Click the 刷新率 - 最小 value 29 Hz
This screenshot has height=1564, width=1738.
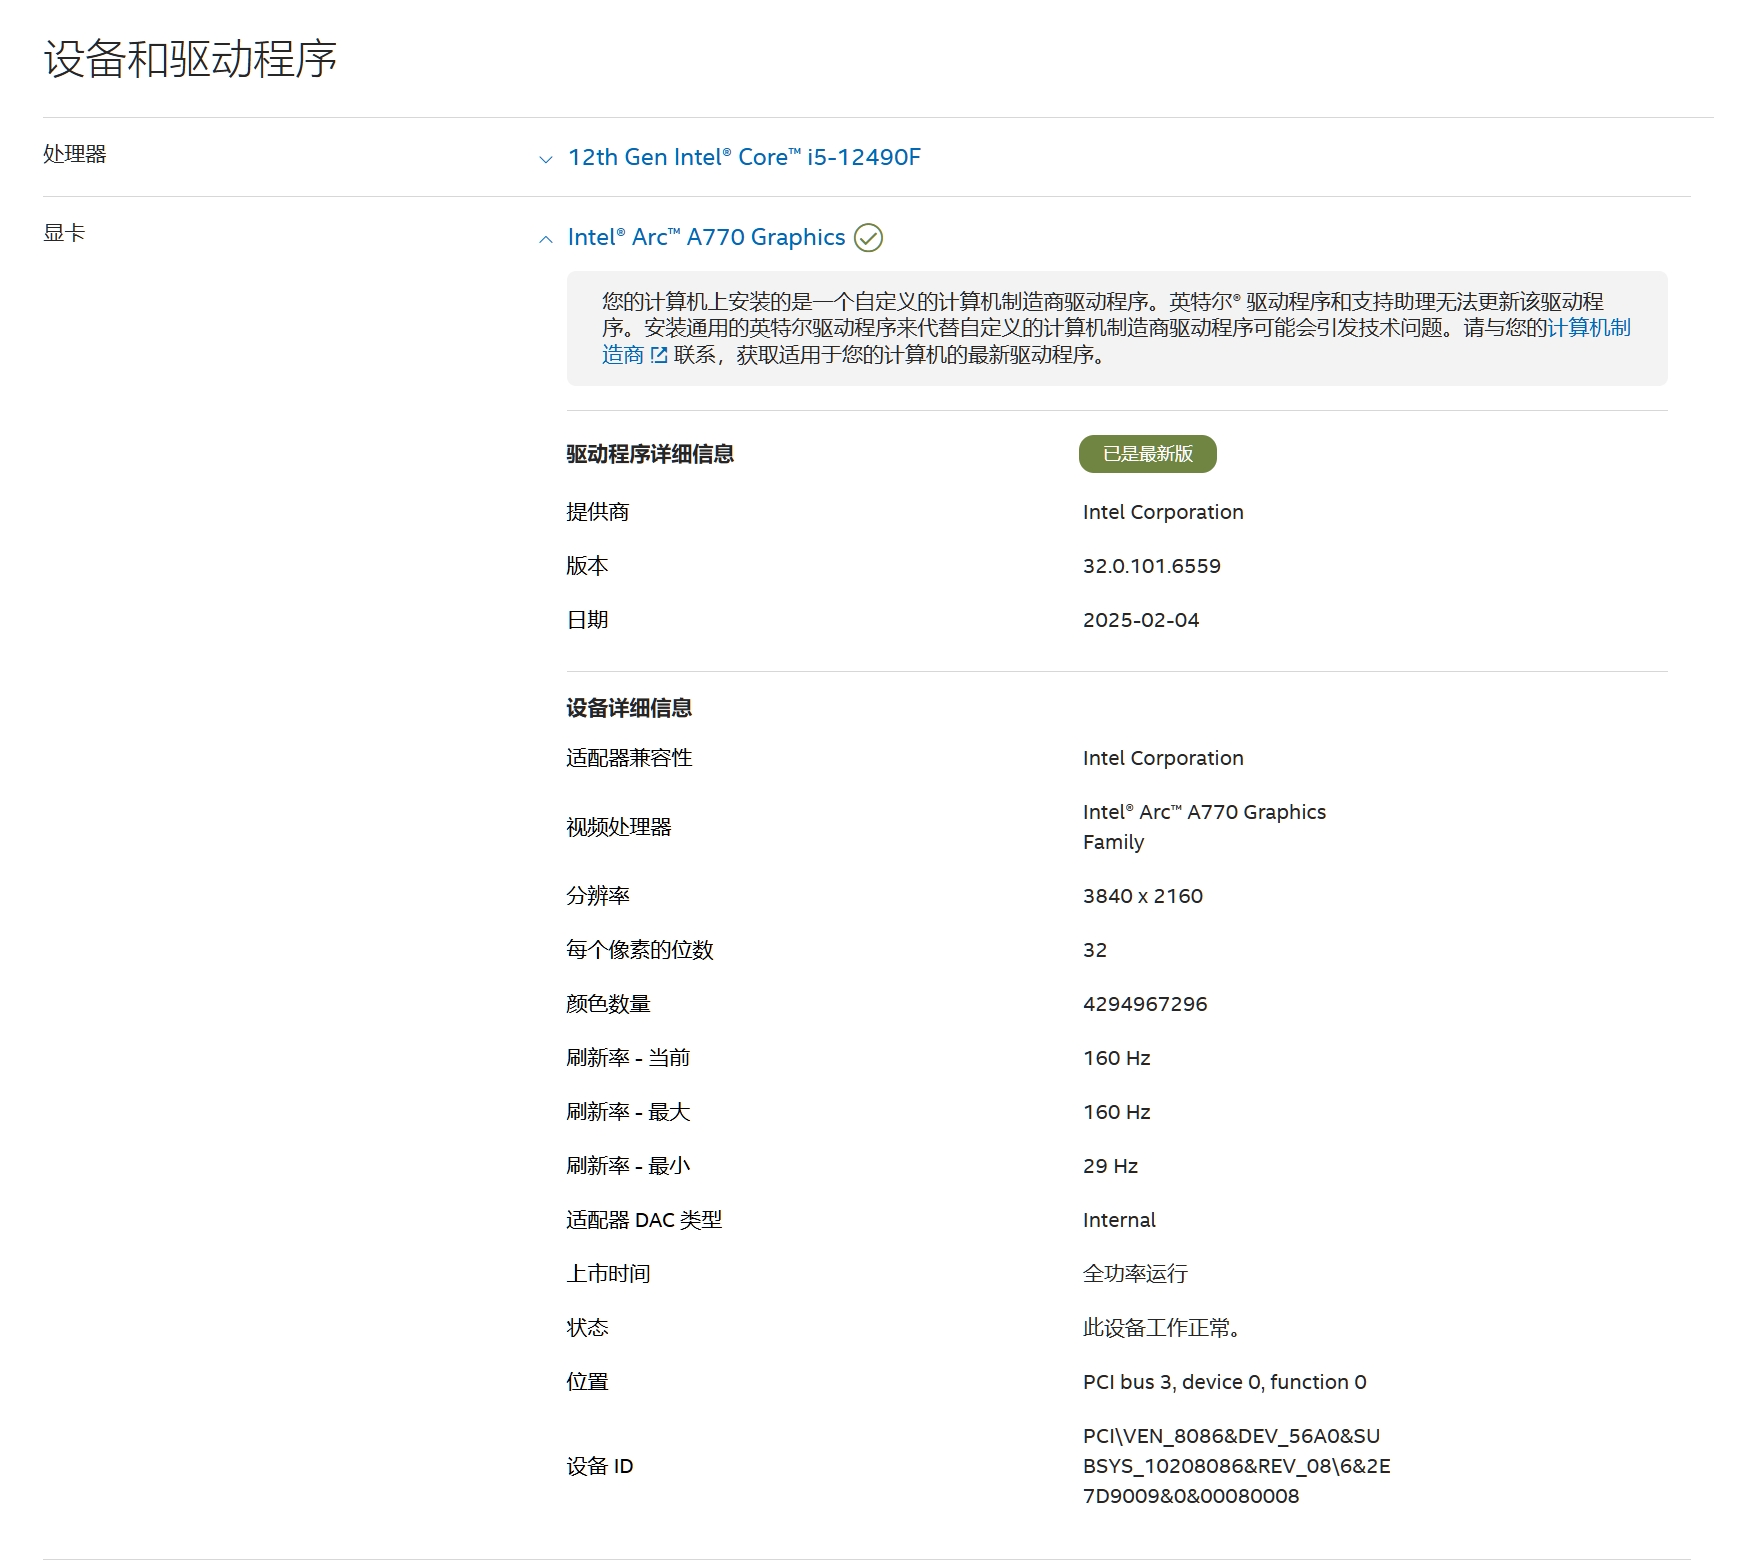pyautogui.click(x=1110, y=1166)
